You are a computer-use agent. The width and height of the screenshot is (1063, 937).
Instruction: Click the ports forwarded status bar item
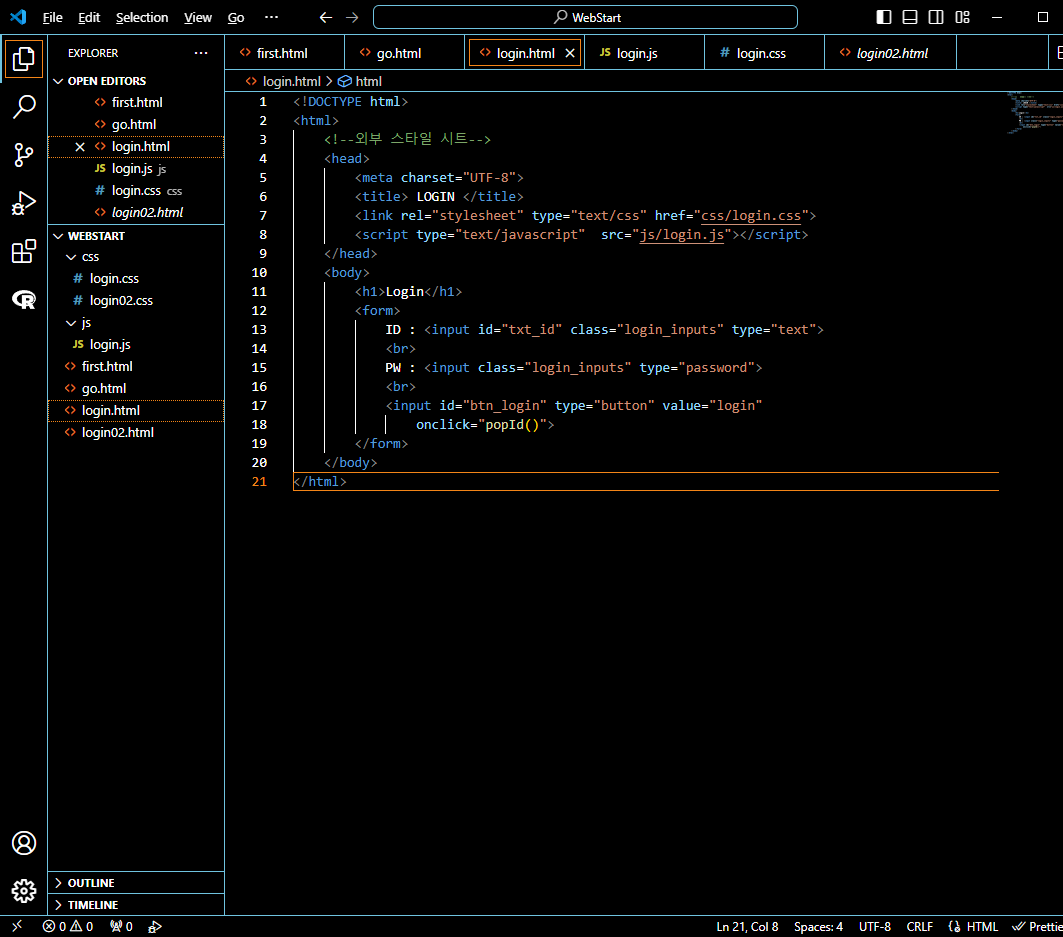pos(121,926)
